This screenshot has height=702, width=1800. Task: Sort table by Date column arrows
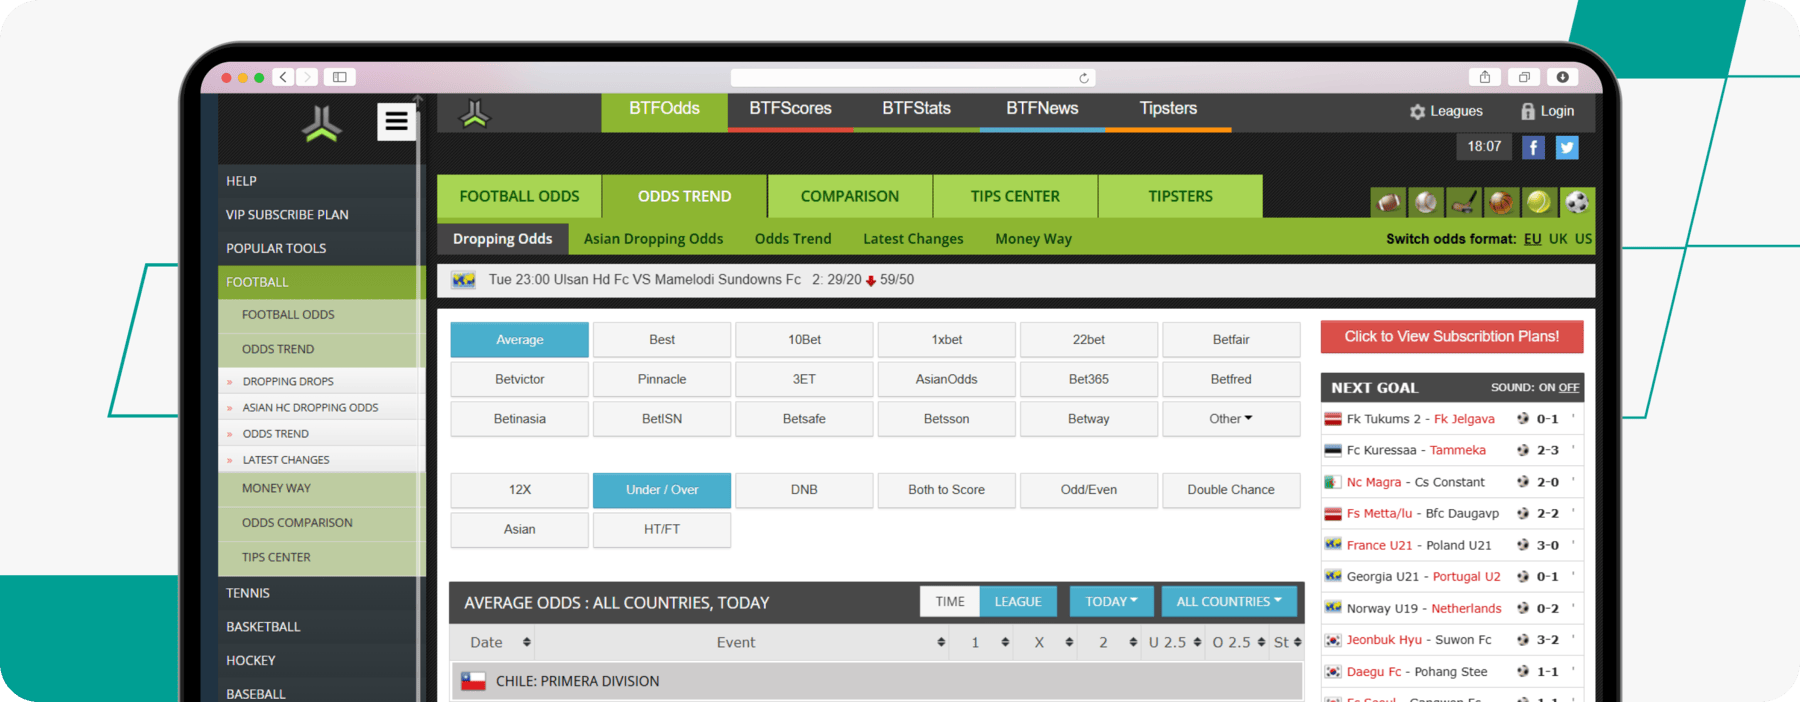(527, 642)
